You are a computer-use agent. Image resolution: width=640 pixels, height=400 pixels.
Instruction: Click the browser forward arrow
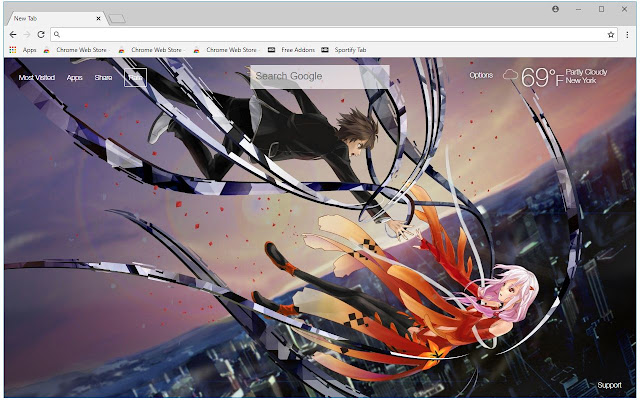27,35
